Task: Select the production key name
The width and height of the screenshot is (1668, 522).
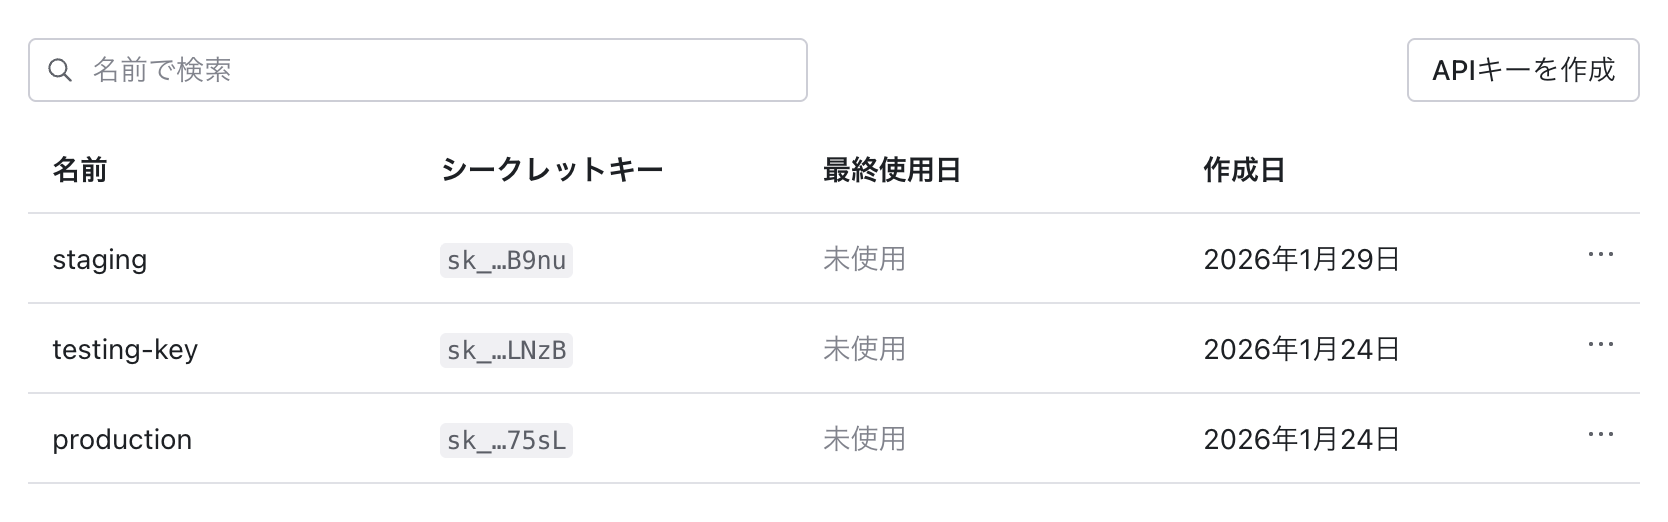Action: pos(122,440)
